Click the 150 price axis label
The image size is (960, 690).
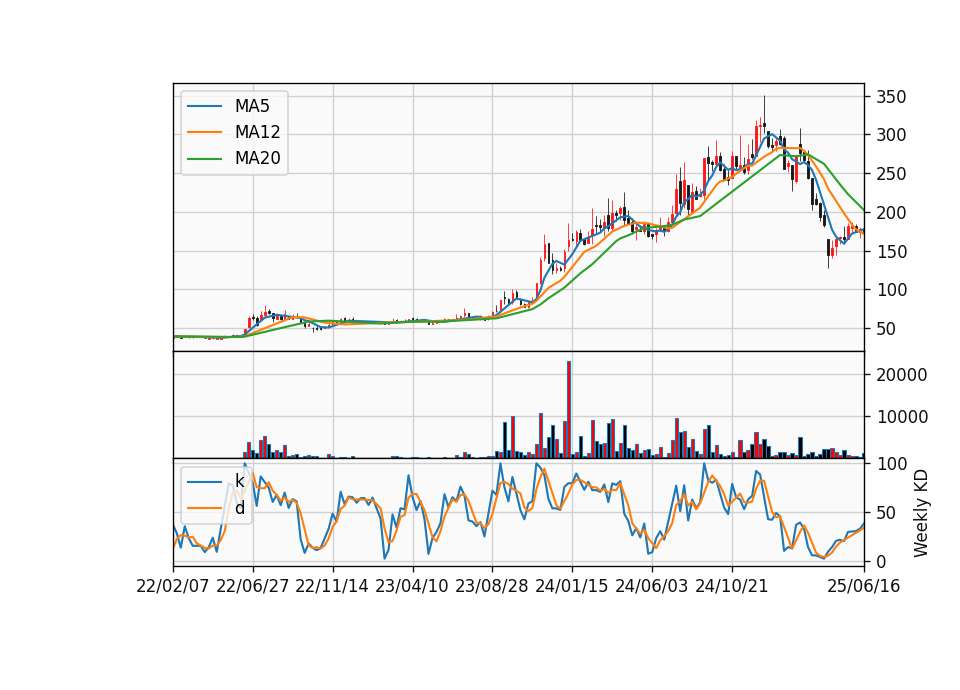click(891, 252)
